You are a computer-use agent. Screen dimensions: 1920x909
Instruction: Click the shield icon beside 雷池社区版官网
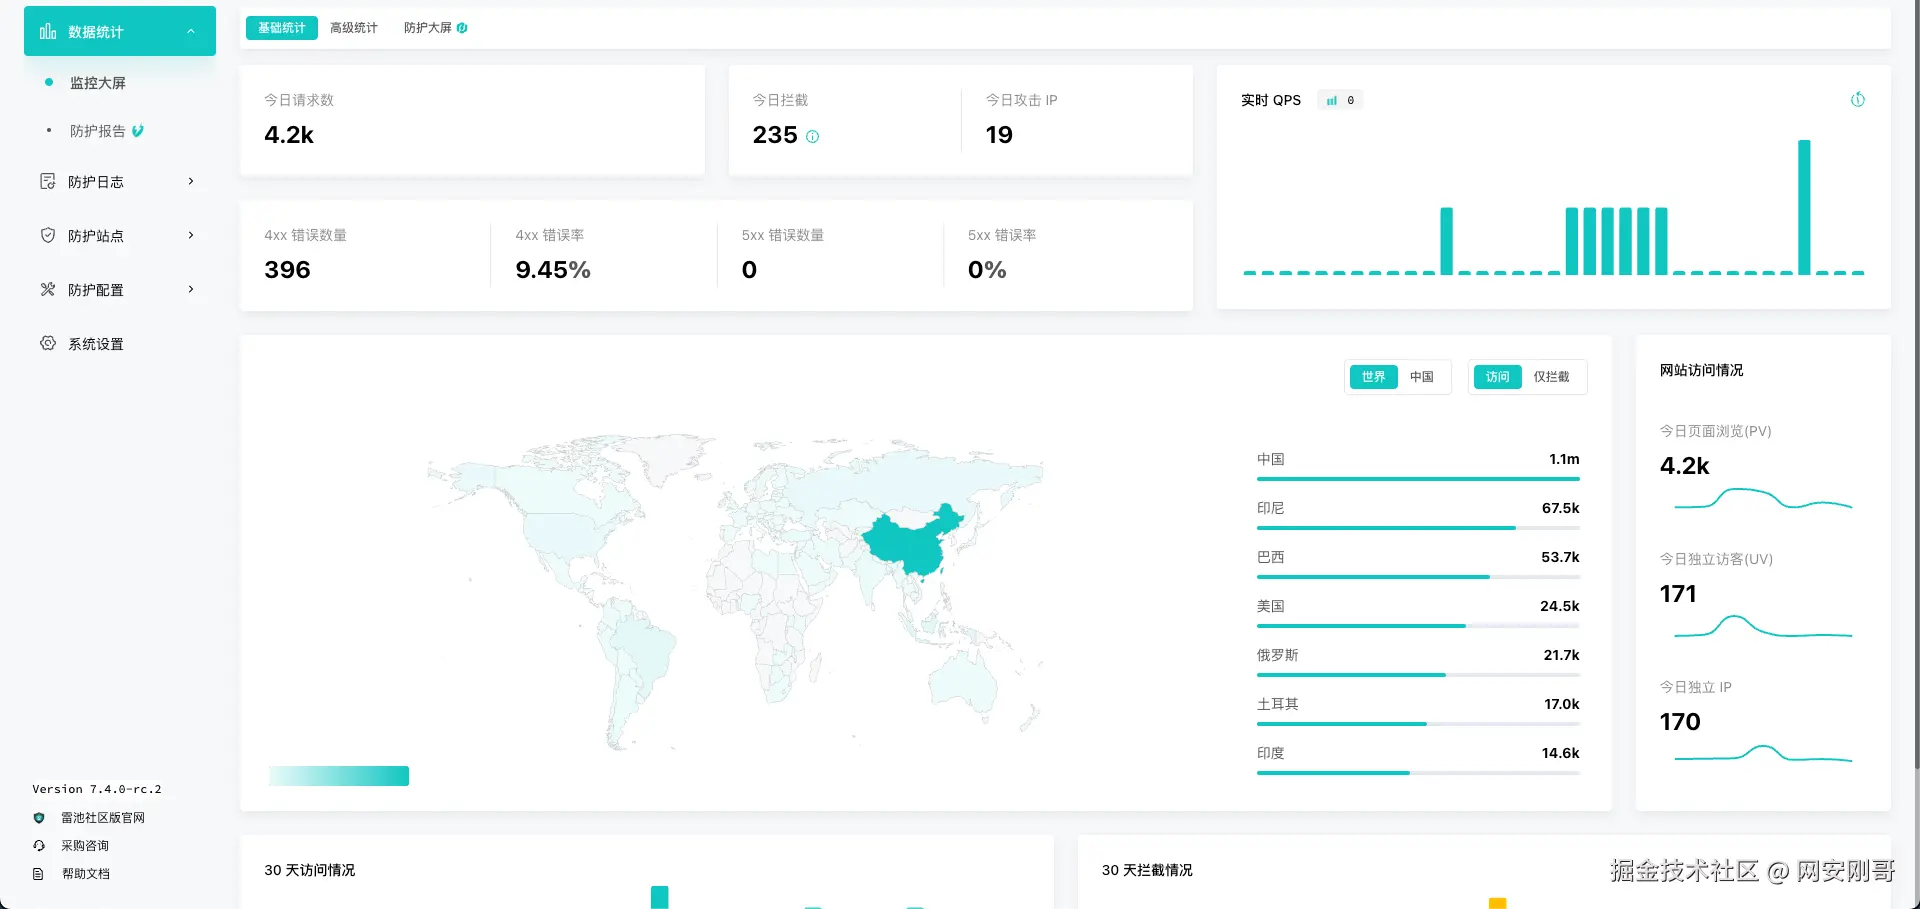point(39,818)
